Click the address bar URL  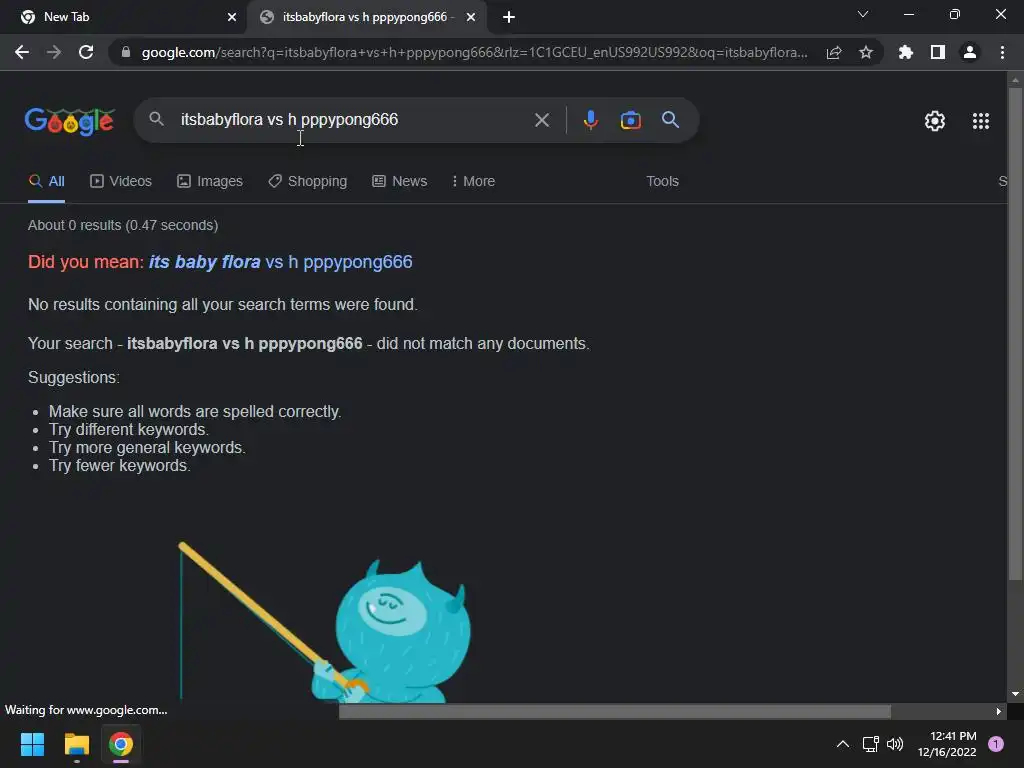[474, 52]
